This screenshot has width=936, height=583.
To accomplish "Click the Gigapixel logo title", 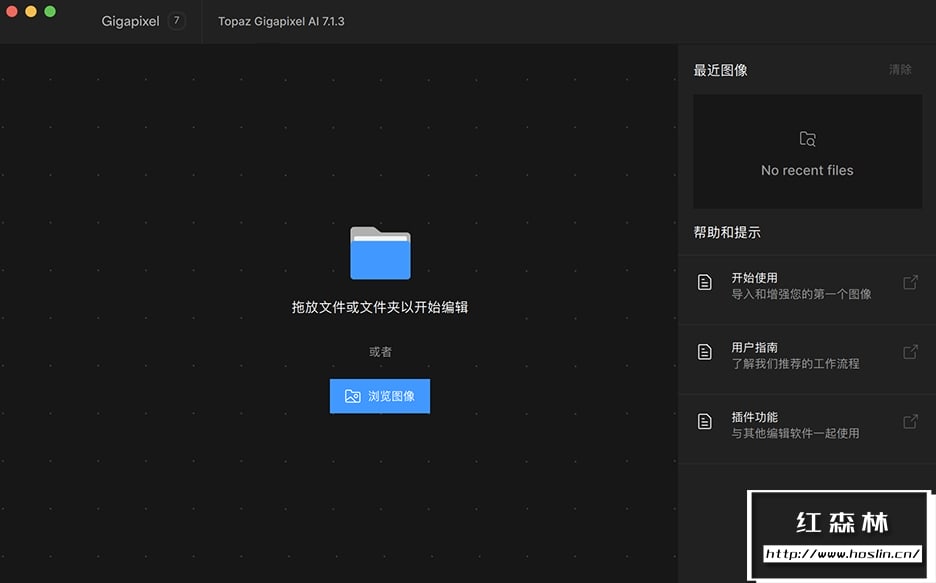I will [x=130, y=21].
